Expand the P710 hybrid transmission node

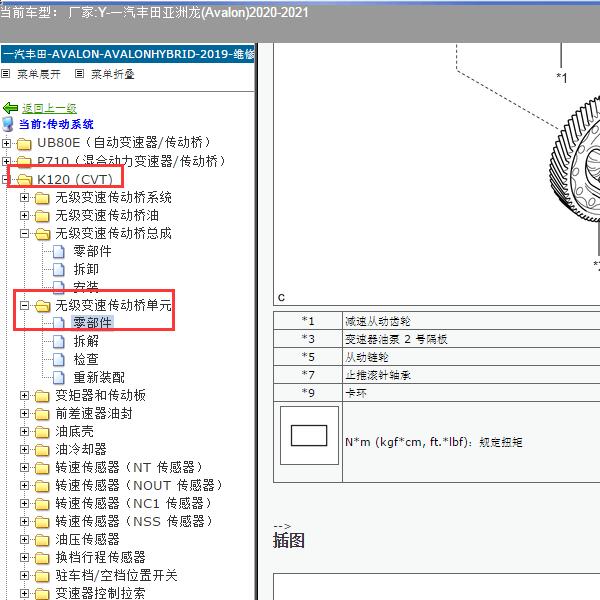point(6,161)
